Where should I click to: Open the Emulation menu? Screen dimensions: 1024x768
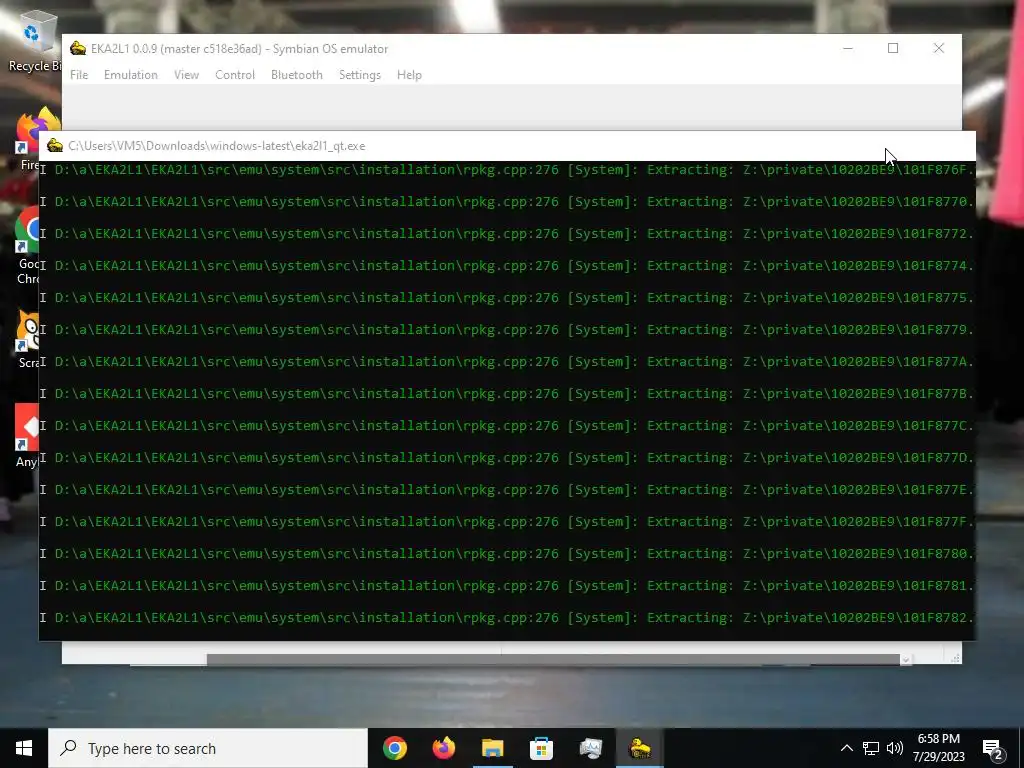(x=131, y=75)
